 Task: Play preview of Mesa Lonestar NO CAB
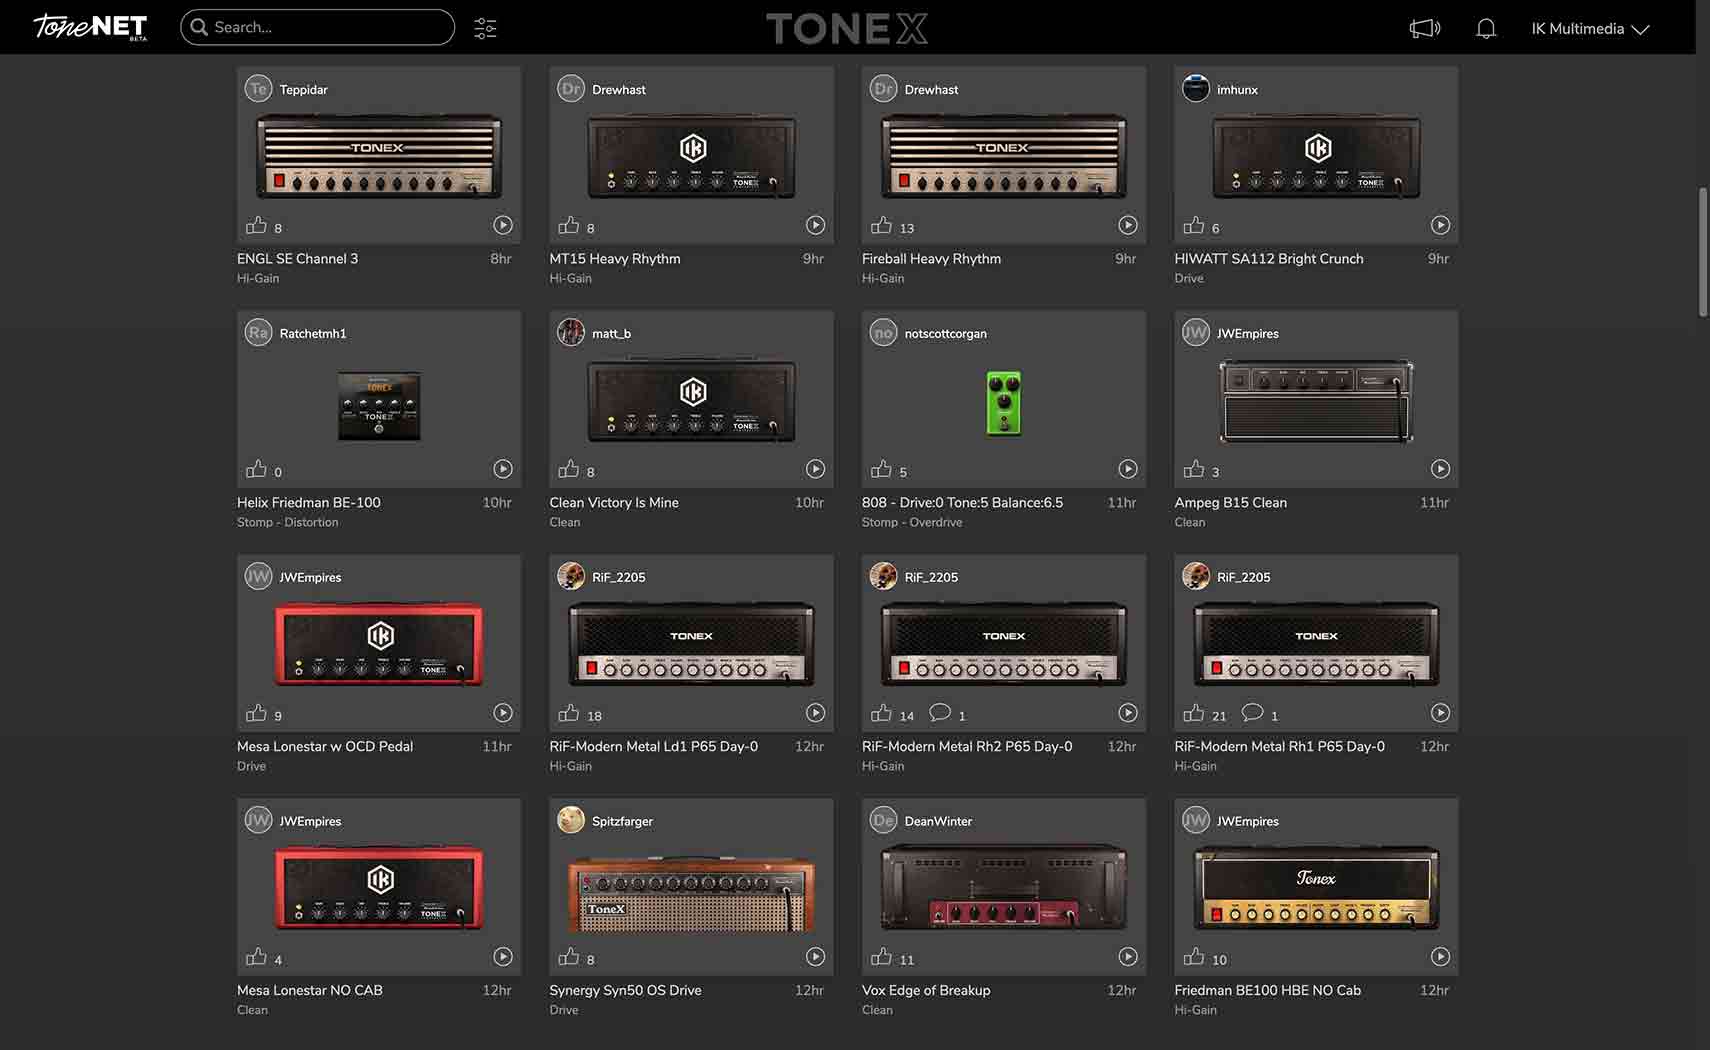point(503,957)
